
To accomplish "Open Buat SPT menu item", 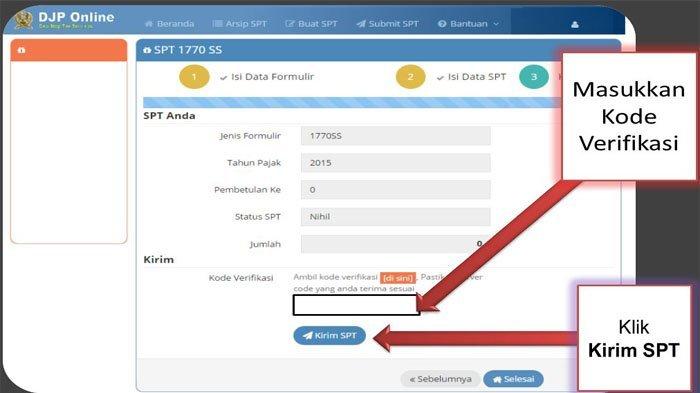I will point(312,24).
